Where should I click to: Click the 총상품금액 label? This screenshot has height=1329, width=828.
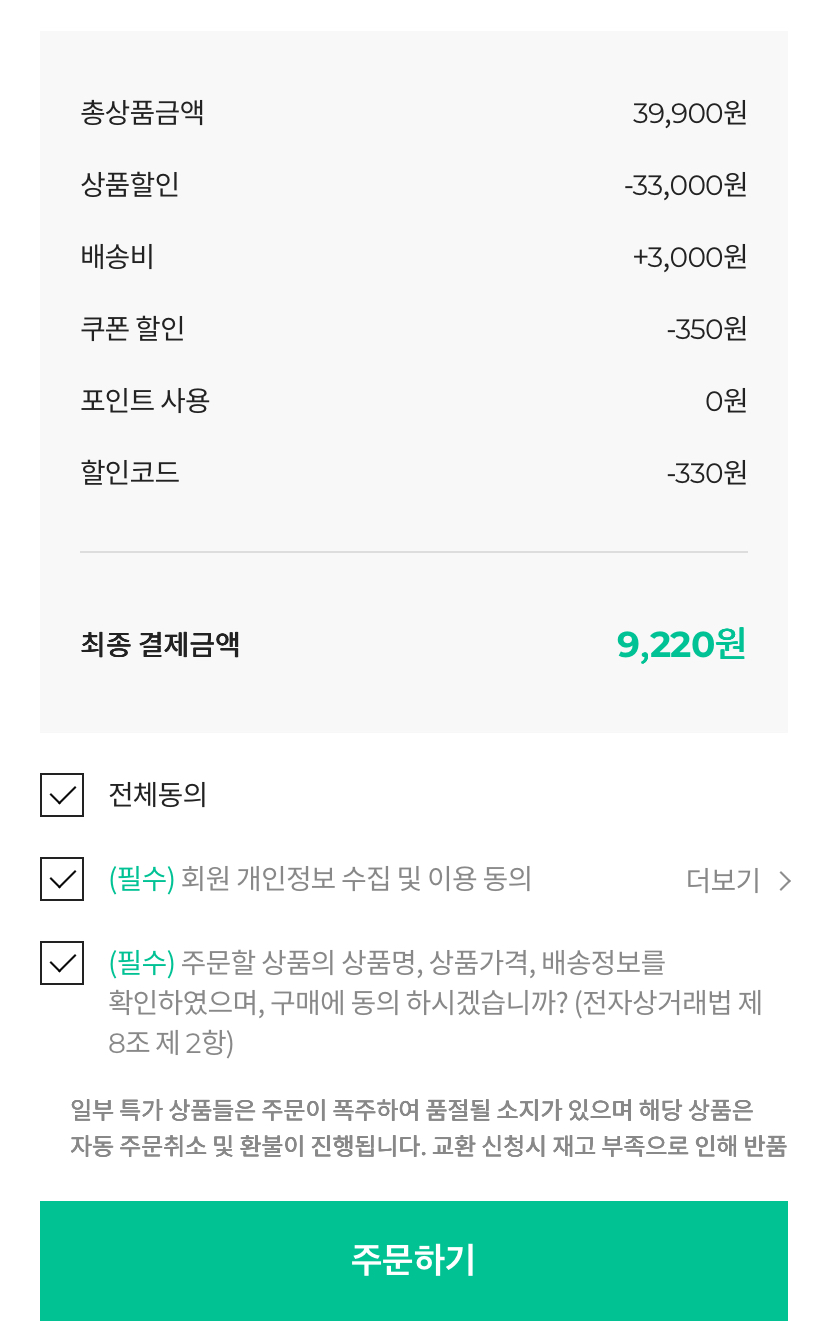[x=142, y=112]
